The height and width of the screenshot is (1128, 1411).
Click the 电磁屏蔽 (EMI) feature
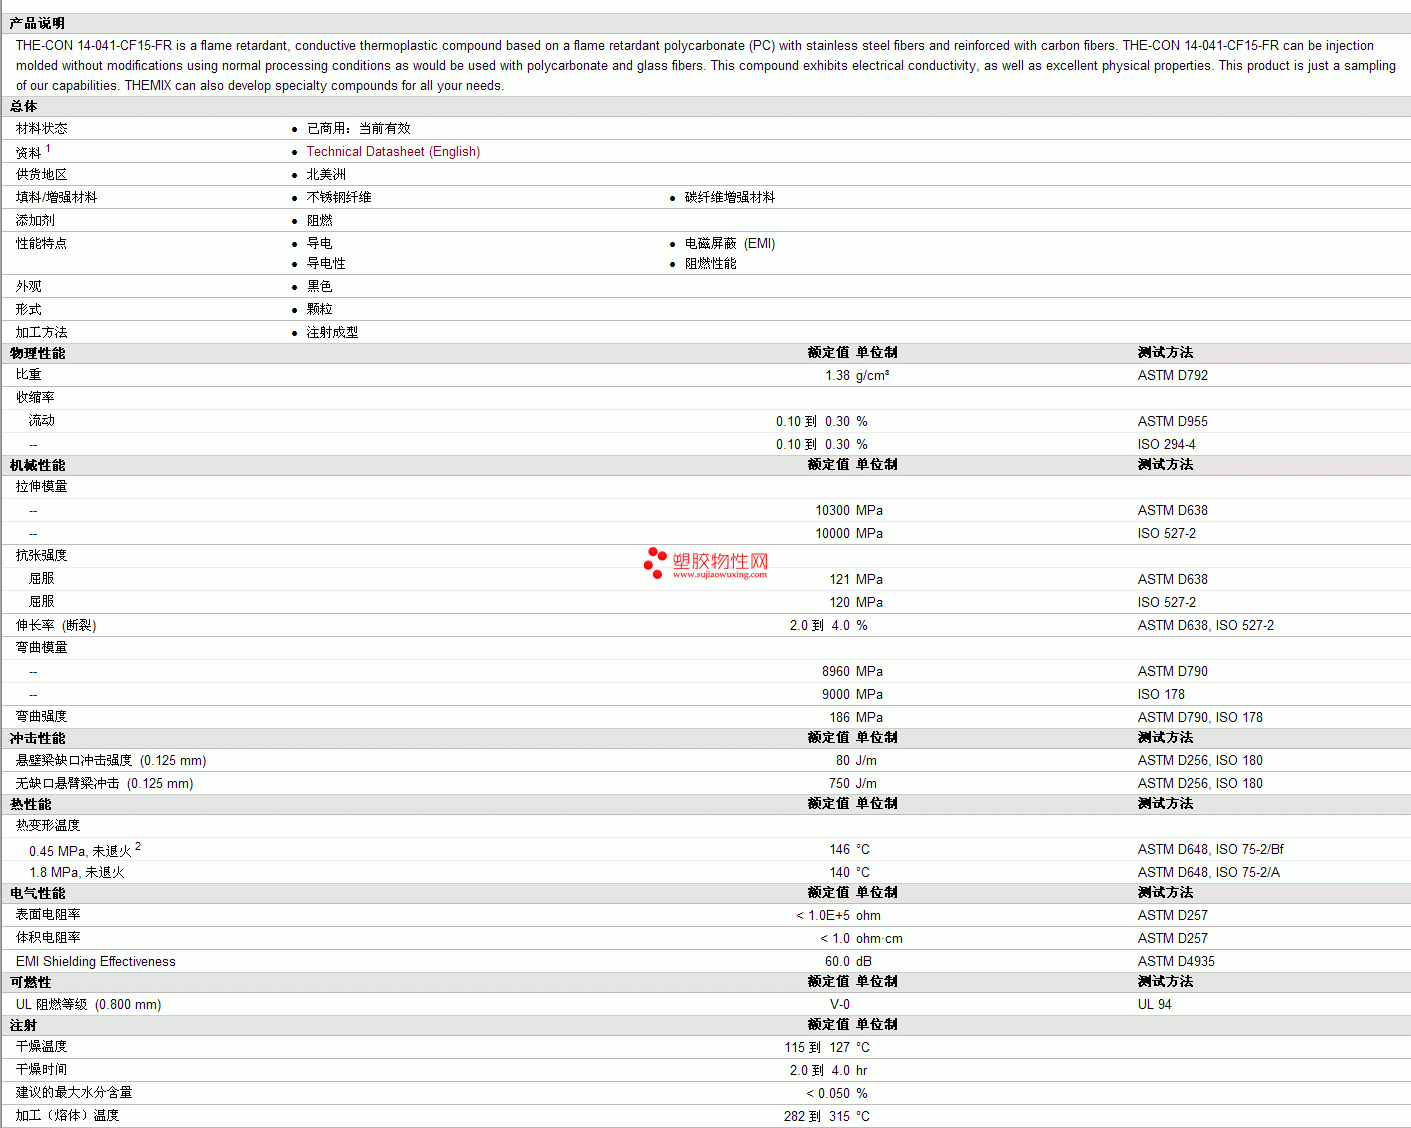730,243
